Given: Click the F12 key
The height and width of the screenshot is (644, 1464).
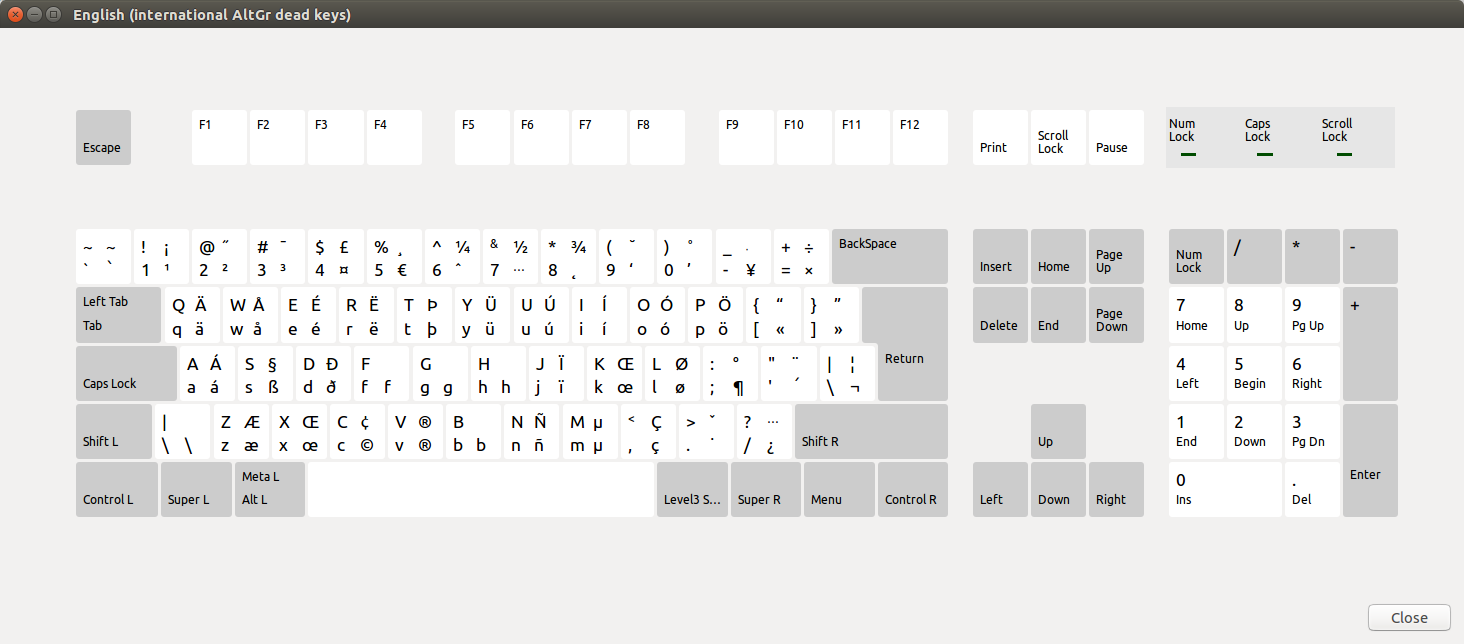Looking at the screenshot, I should pyautogui.click(x=920, y=137).
